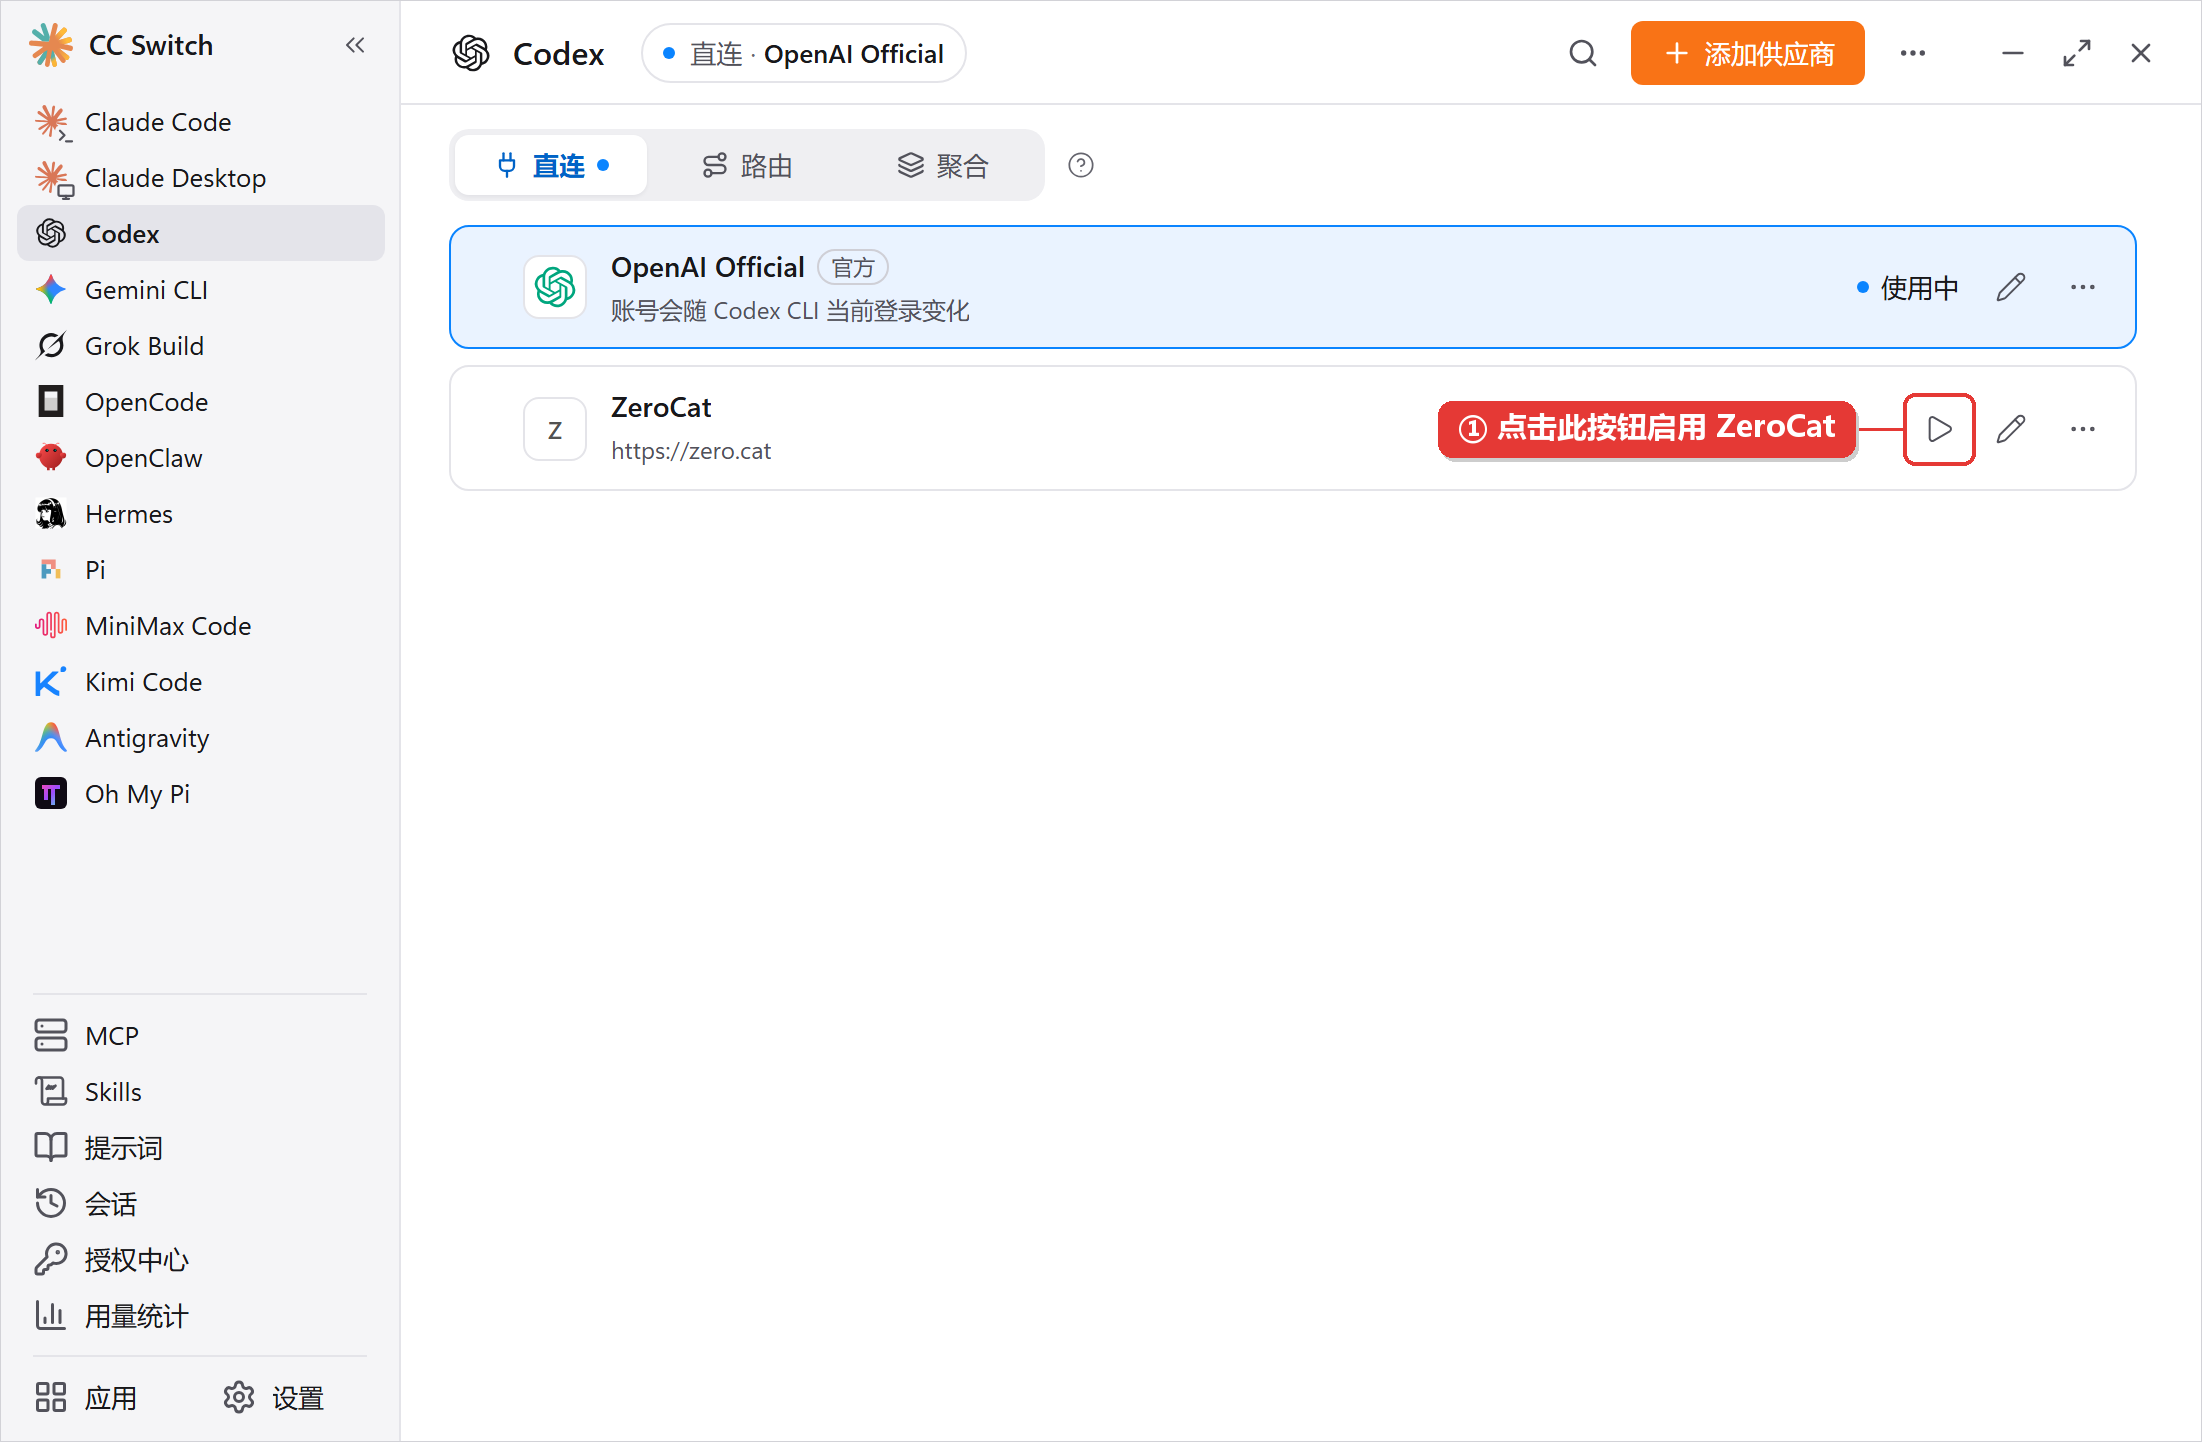Open 设置 settings

coord(274,1398)
